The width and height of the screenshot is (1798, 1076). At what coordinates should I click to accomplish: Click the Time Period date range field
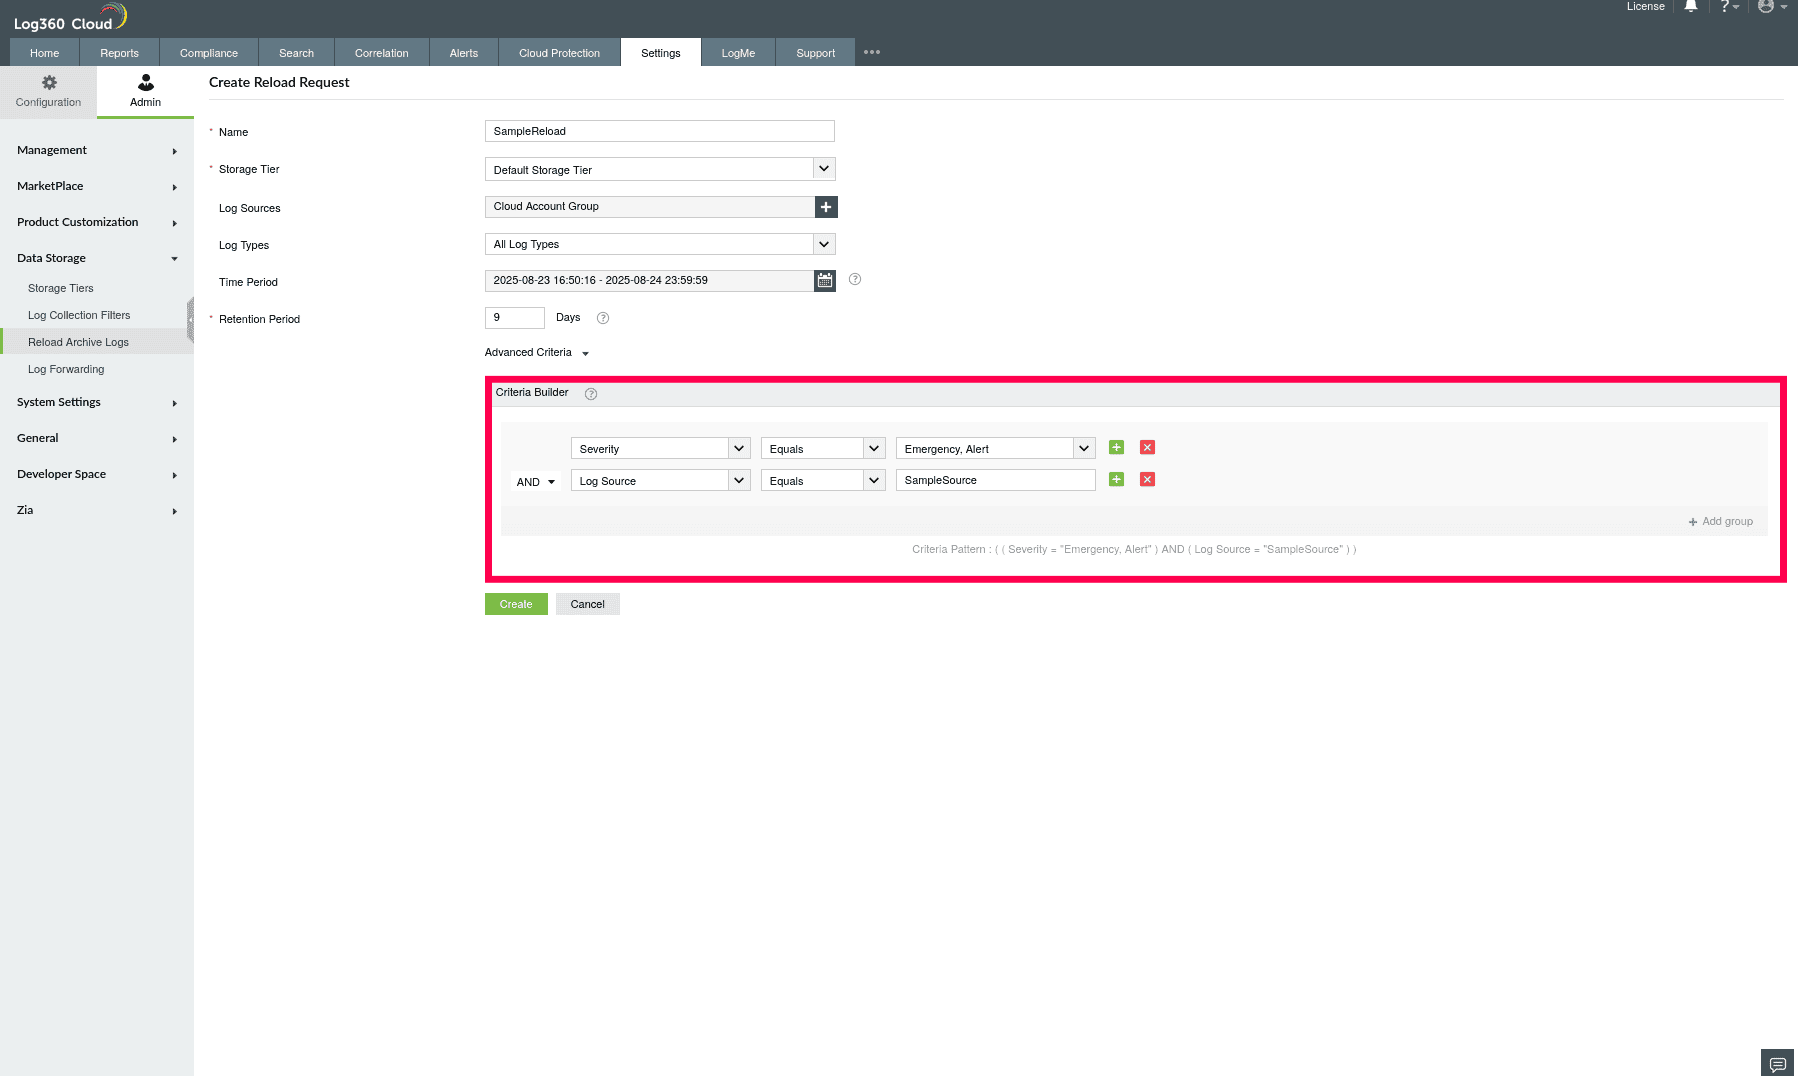pyautogui.click(x=649, y=281)
